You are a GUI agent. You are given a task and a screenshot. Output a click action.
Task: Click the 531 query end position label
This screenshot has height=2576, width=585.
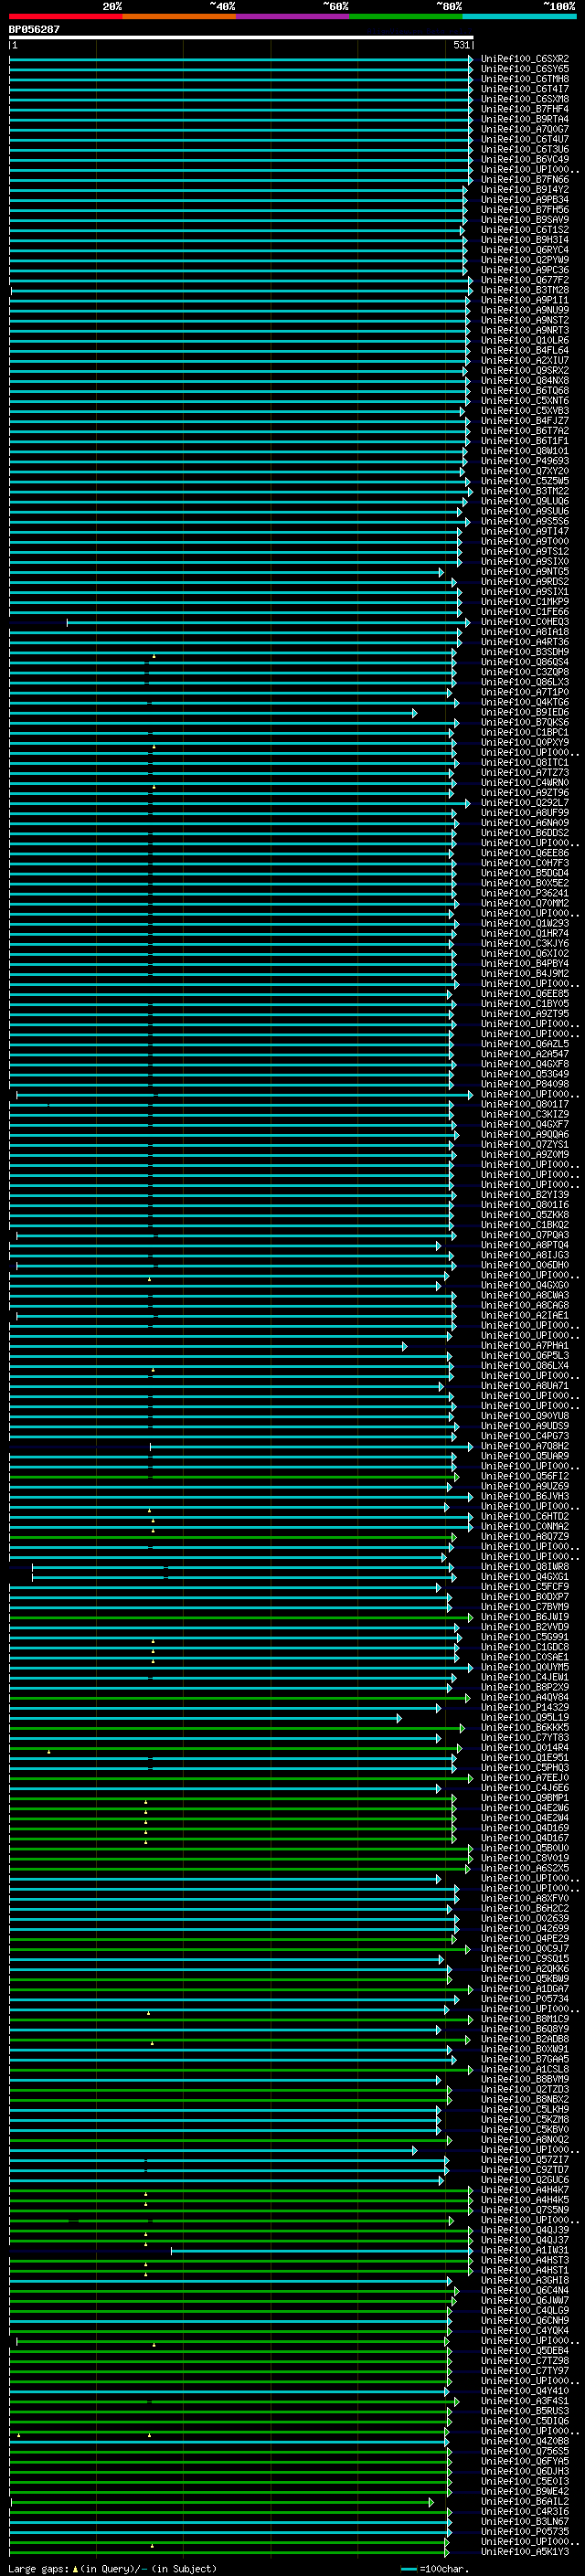click(461, 45)
